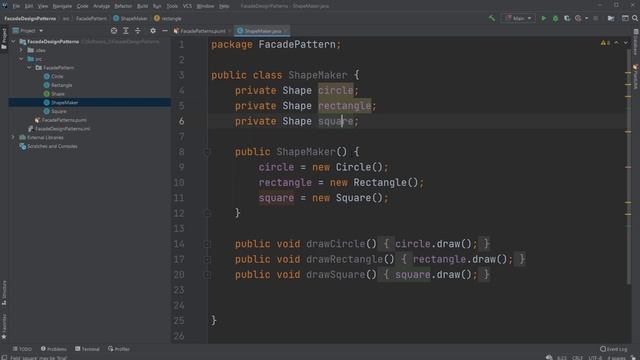
Task: Open the Event Log
Action: (613, 349)
